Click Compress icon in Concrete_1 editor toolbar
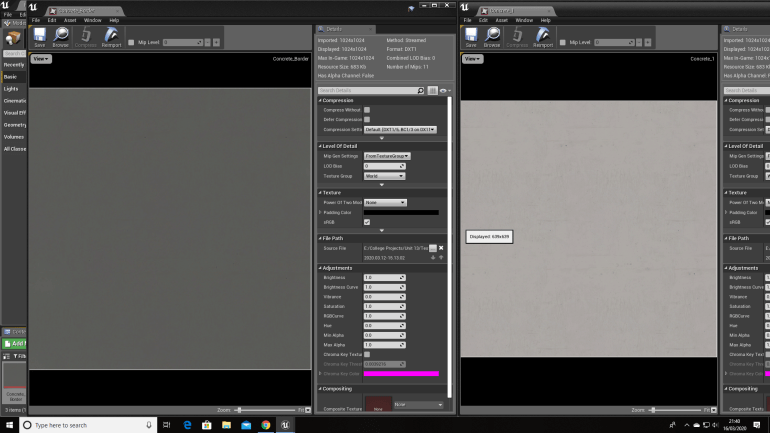 pos(517,37)
